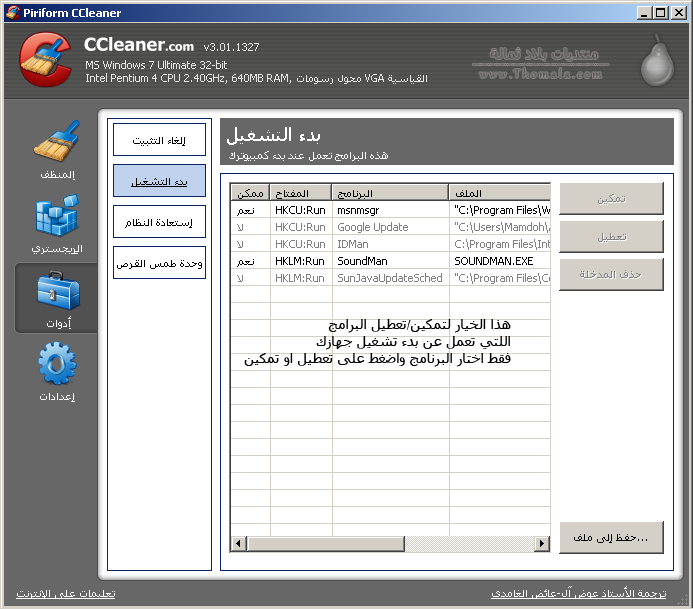Click the HKCU:Run key of IDMan row
This screenshot has width=693, height=609.
tap(300, 244)
